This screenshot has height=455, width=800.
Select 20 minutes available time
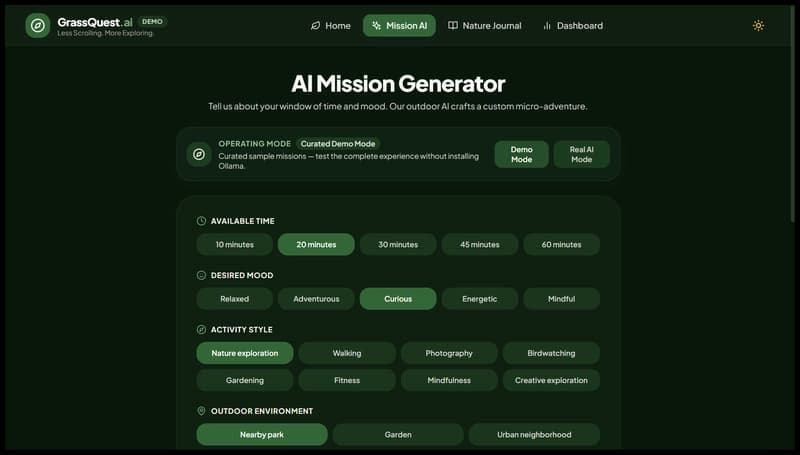tap(316, 245)
